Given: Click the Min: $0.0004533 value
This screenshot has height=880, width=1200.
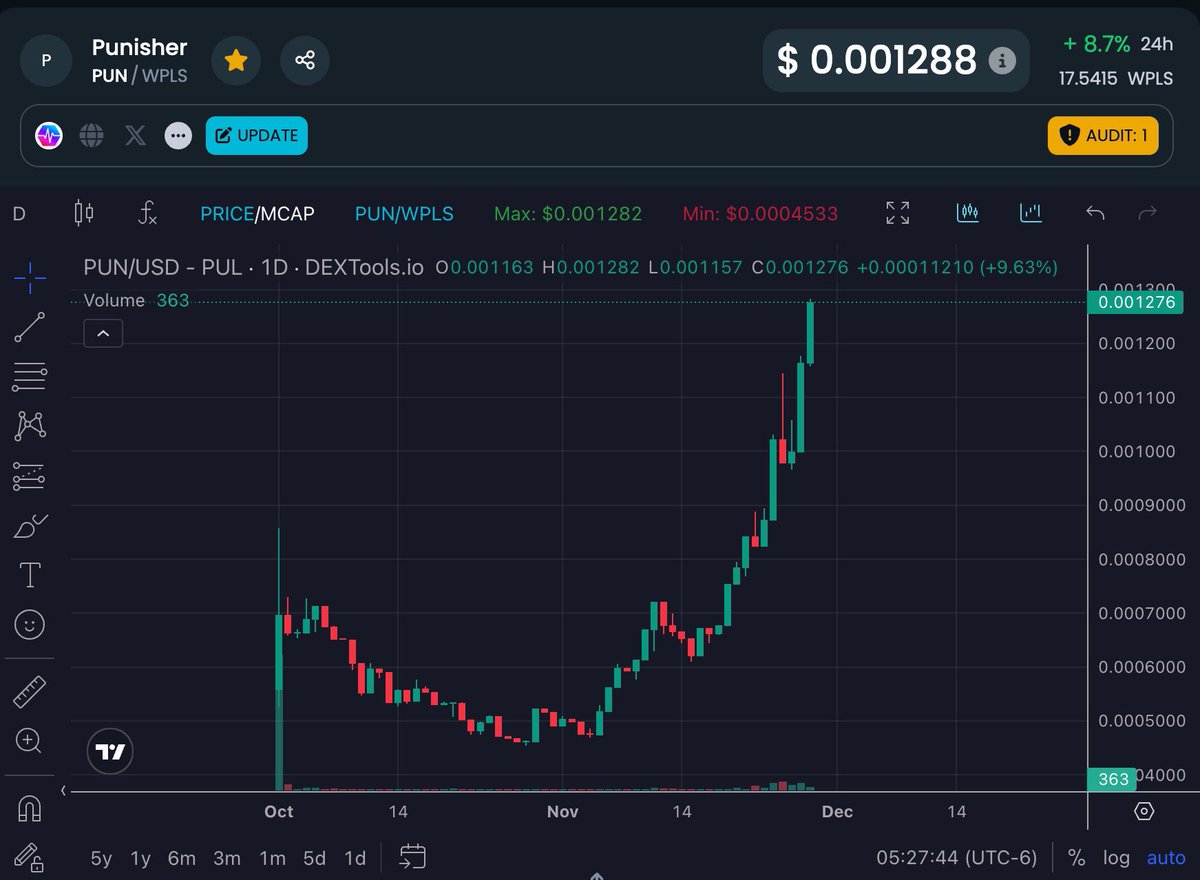Looking at the screenshot, I should pyautogui.click(x=760, y=213).
